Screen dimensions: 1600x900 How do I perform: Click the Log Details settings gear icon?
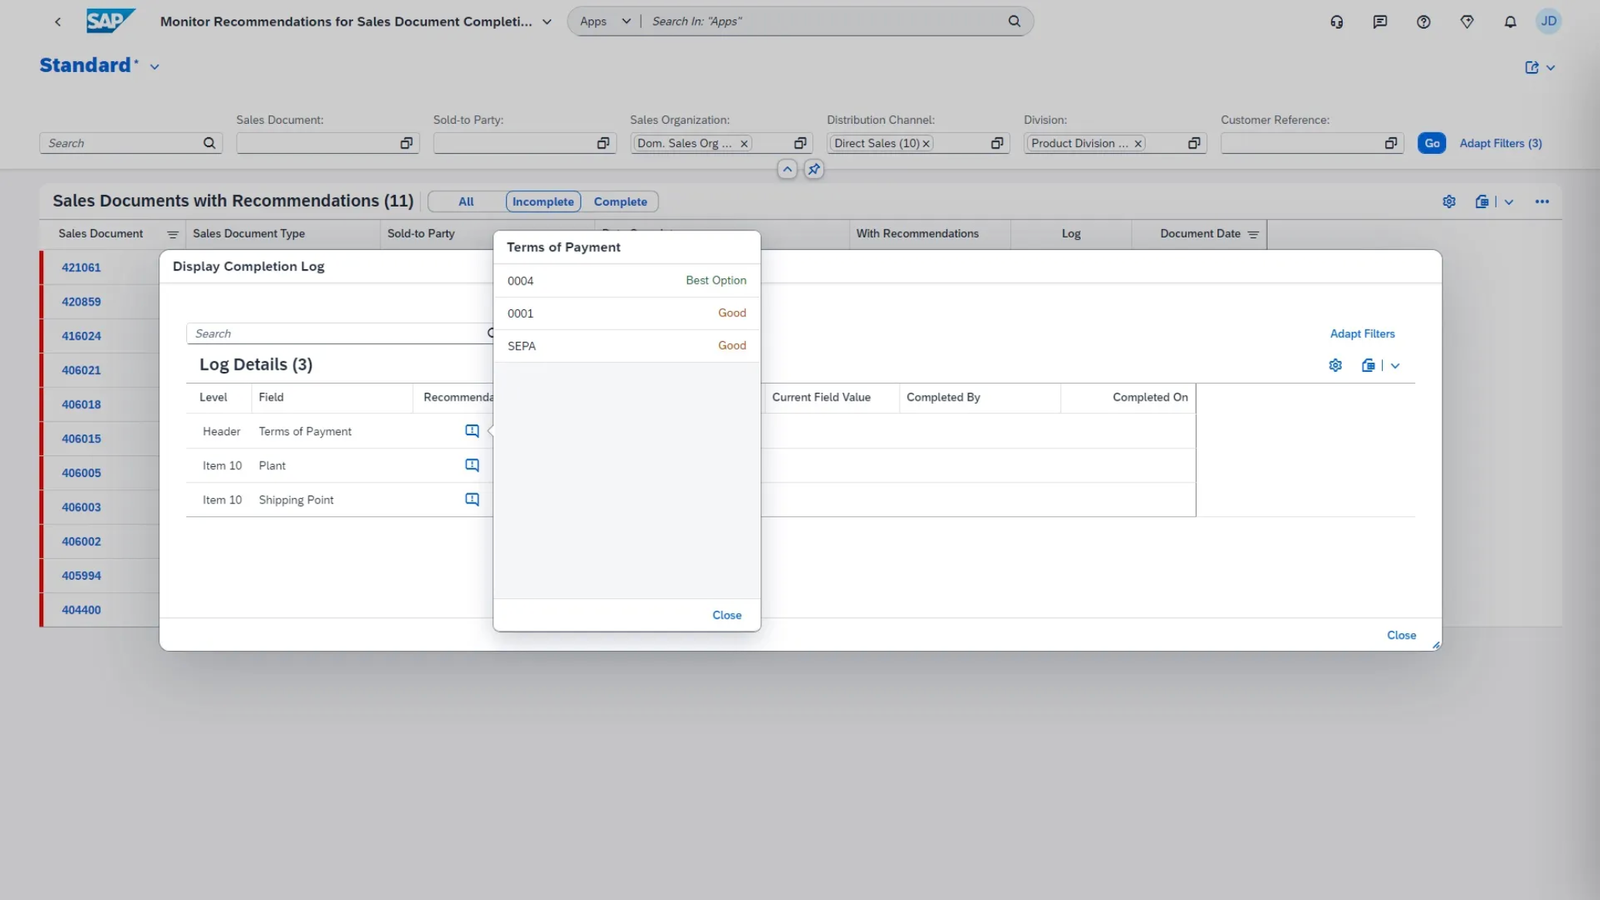coord(1335,366)
